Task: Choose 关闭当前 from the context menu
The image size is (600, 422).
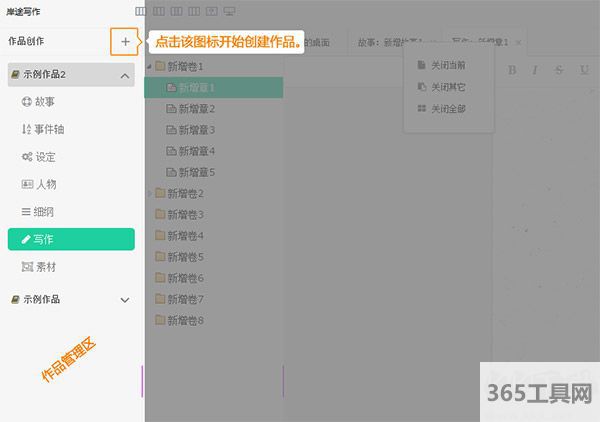Action: [x=447, y=65]
